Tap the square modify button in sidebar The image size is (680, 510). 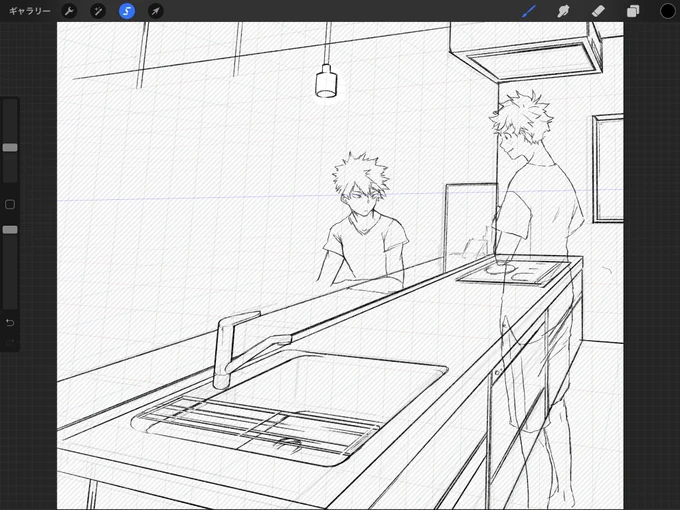(10, 204)
